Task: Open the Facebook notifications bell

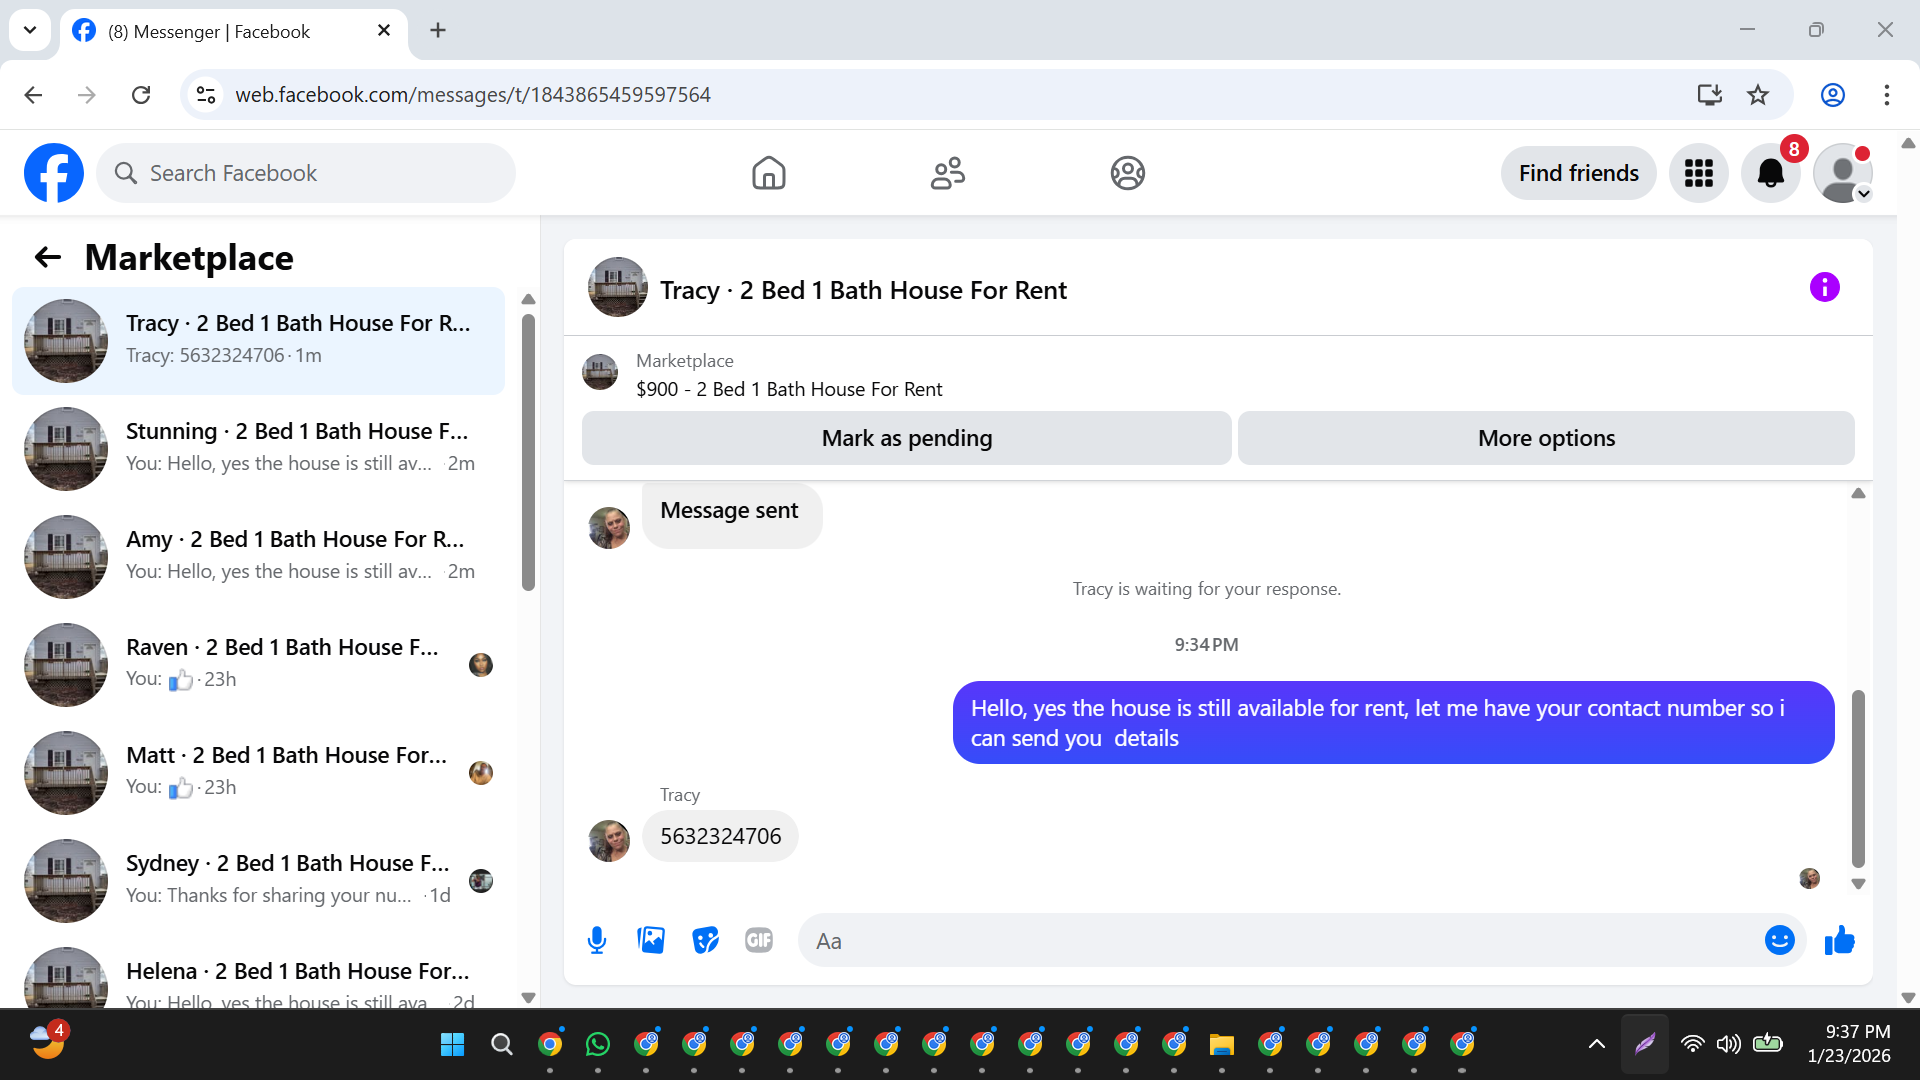Action: 1770,173
